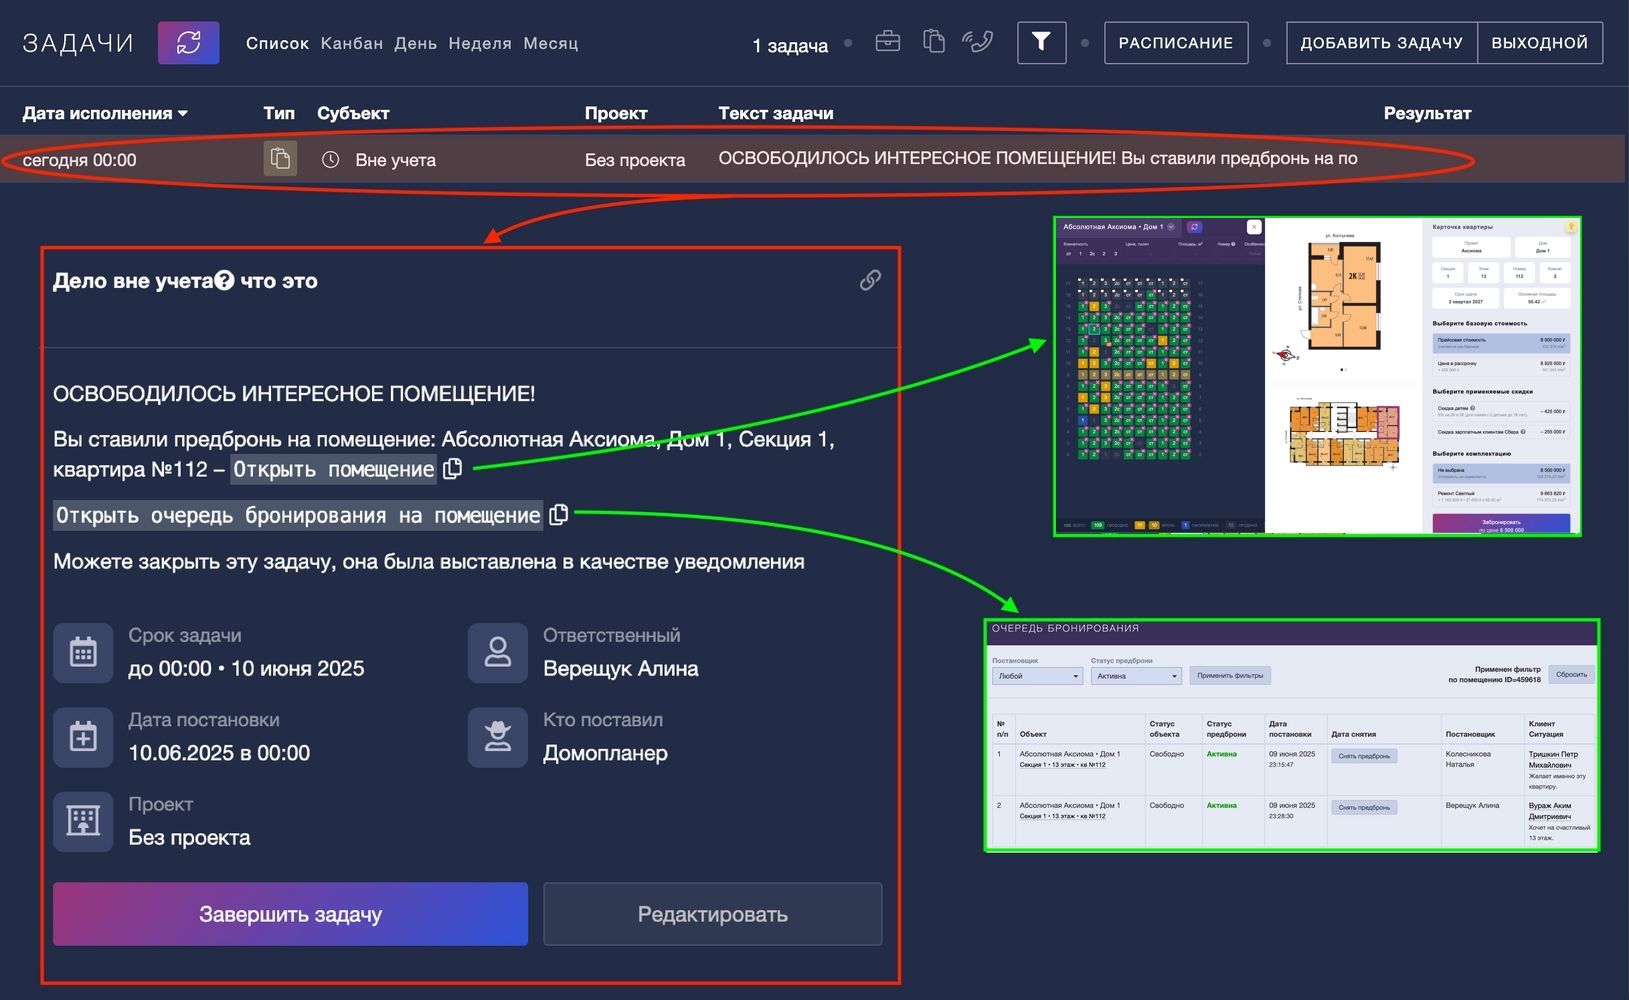Switch to the "Месяц" view
This screenshot has width=1629, height=1000.
pos(551,44)
